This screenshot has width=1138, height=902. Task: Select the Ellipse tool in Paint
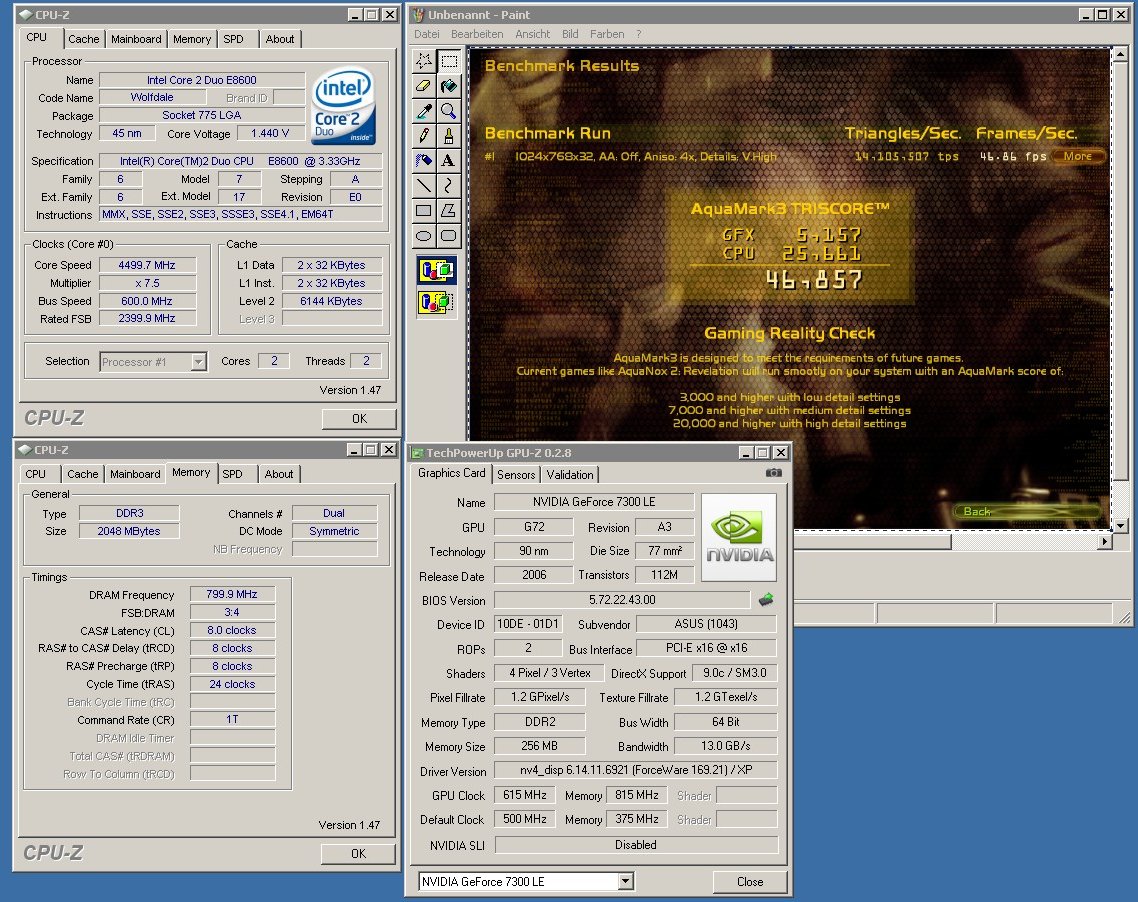click(425, 235)
